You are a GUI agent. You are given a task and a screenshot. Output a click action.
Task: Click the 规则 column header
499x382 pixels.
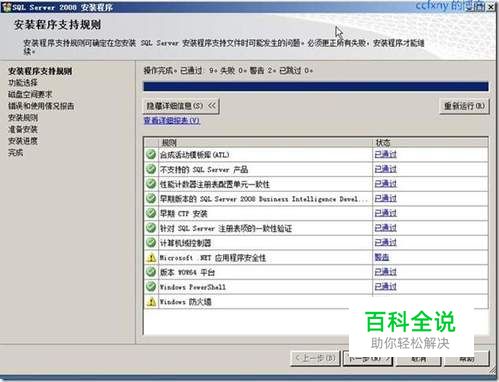pos(265,143)
